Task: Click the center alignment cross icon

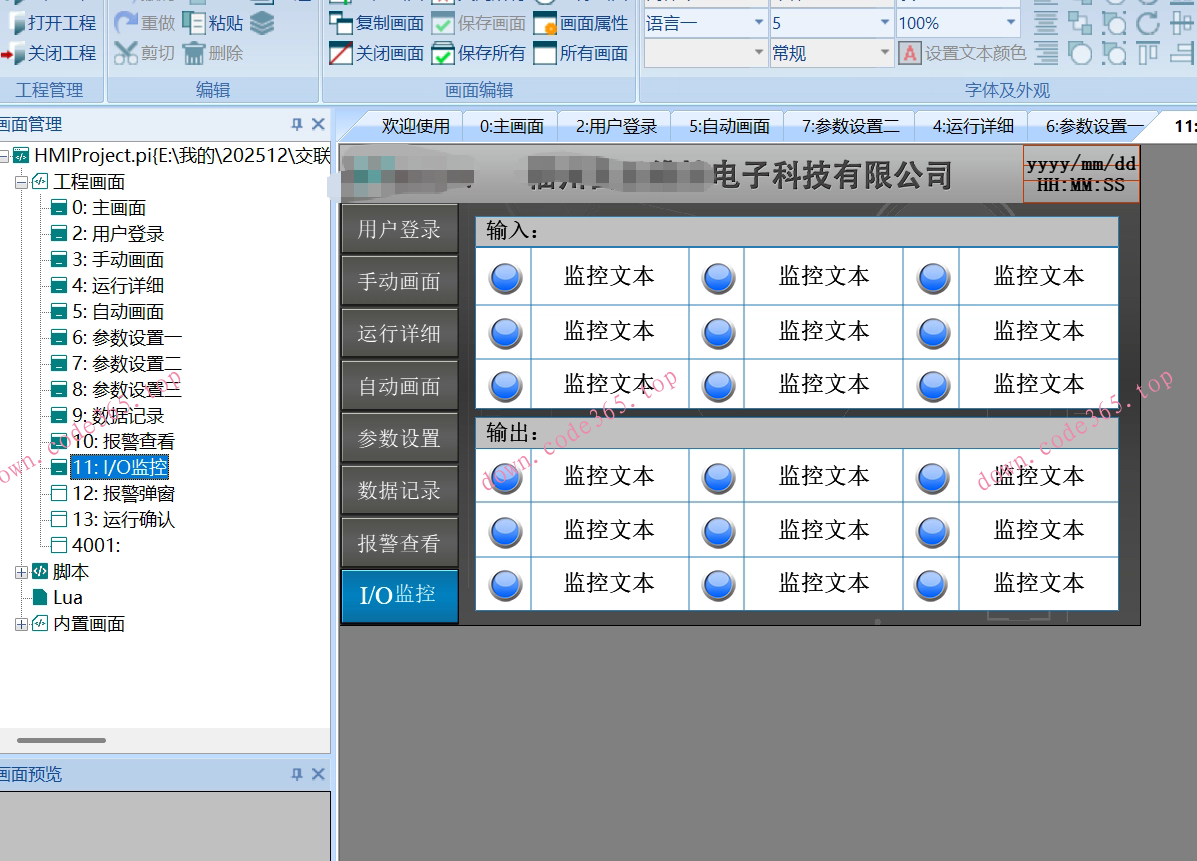Action: click(x=1183, y=23)
